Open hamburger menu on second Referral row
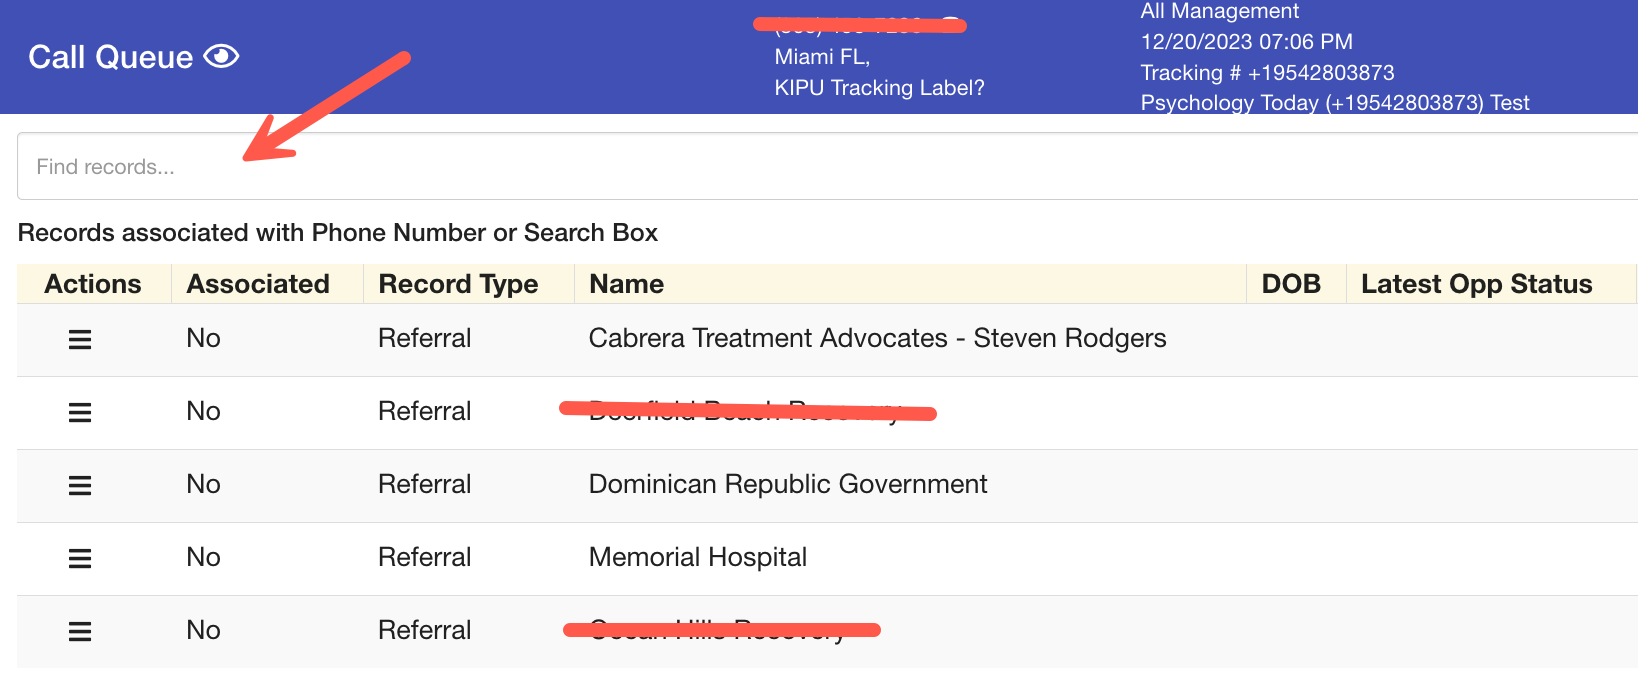 80,413
